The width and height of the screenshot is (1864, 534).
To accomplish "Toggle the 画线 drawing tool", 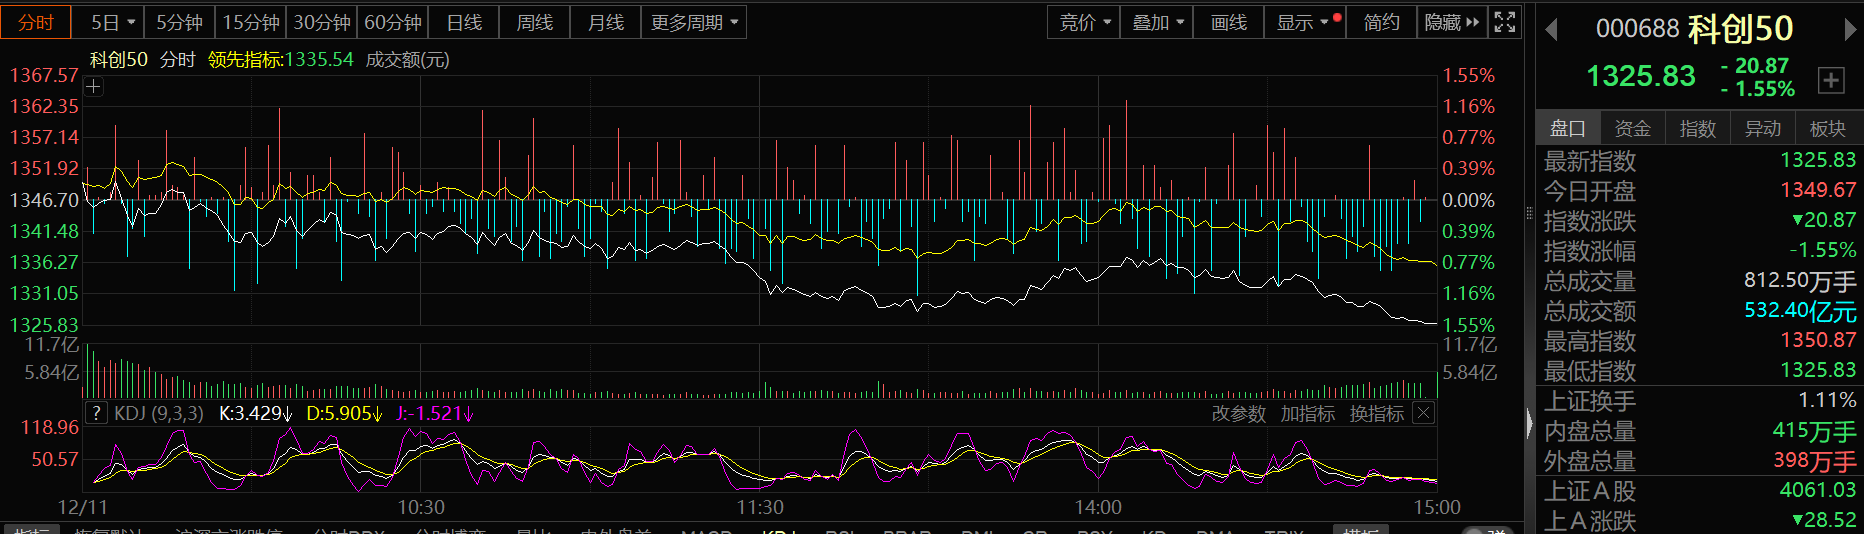I will tap(1228, 22).
